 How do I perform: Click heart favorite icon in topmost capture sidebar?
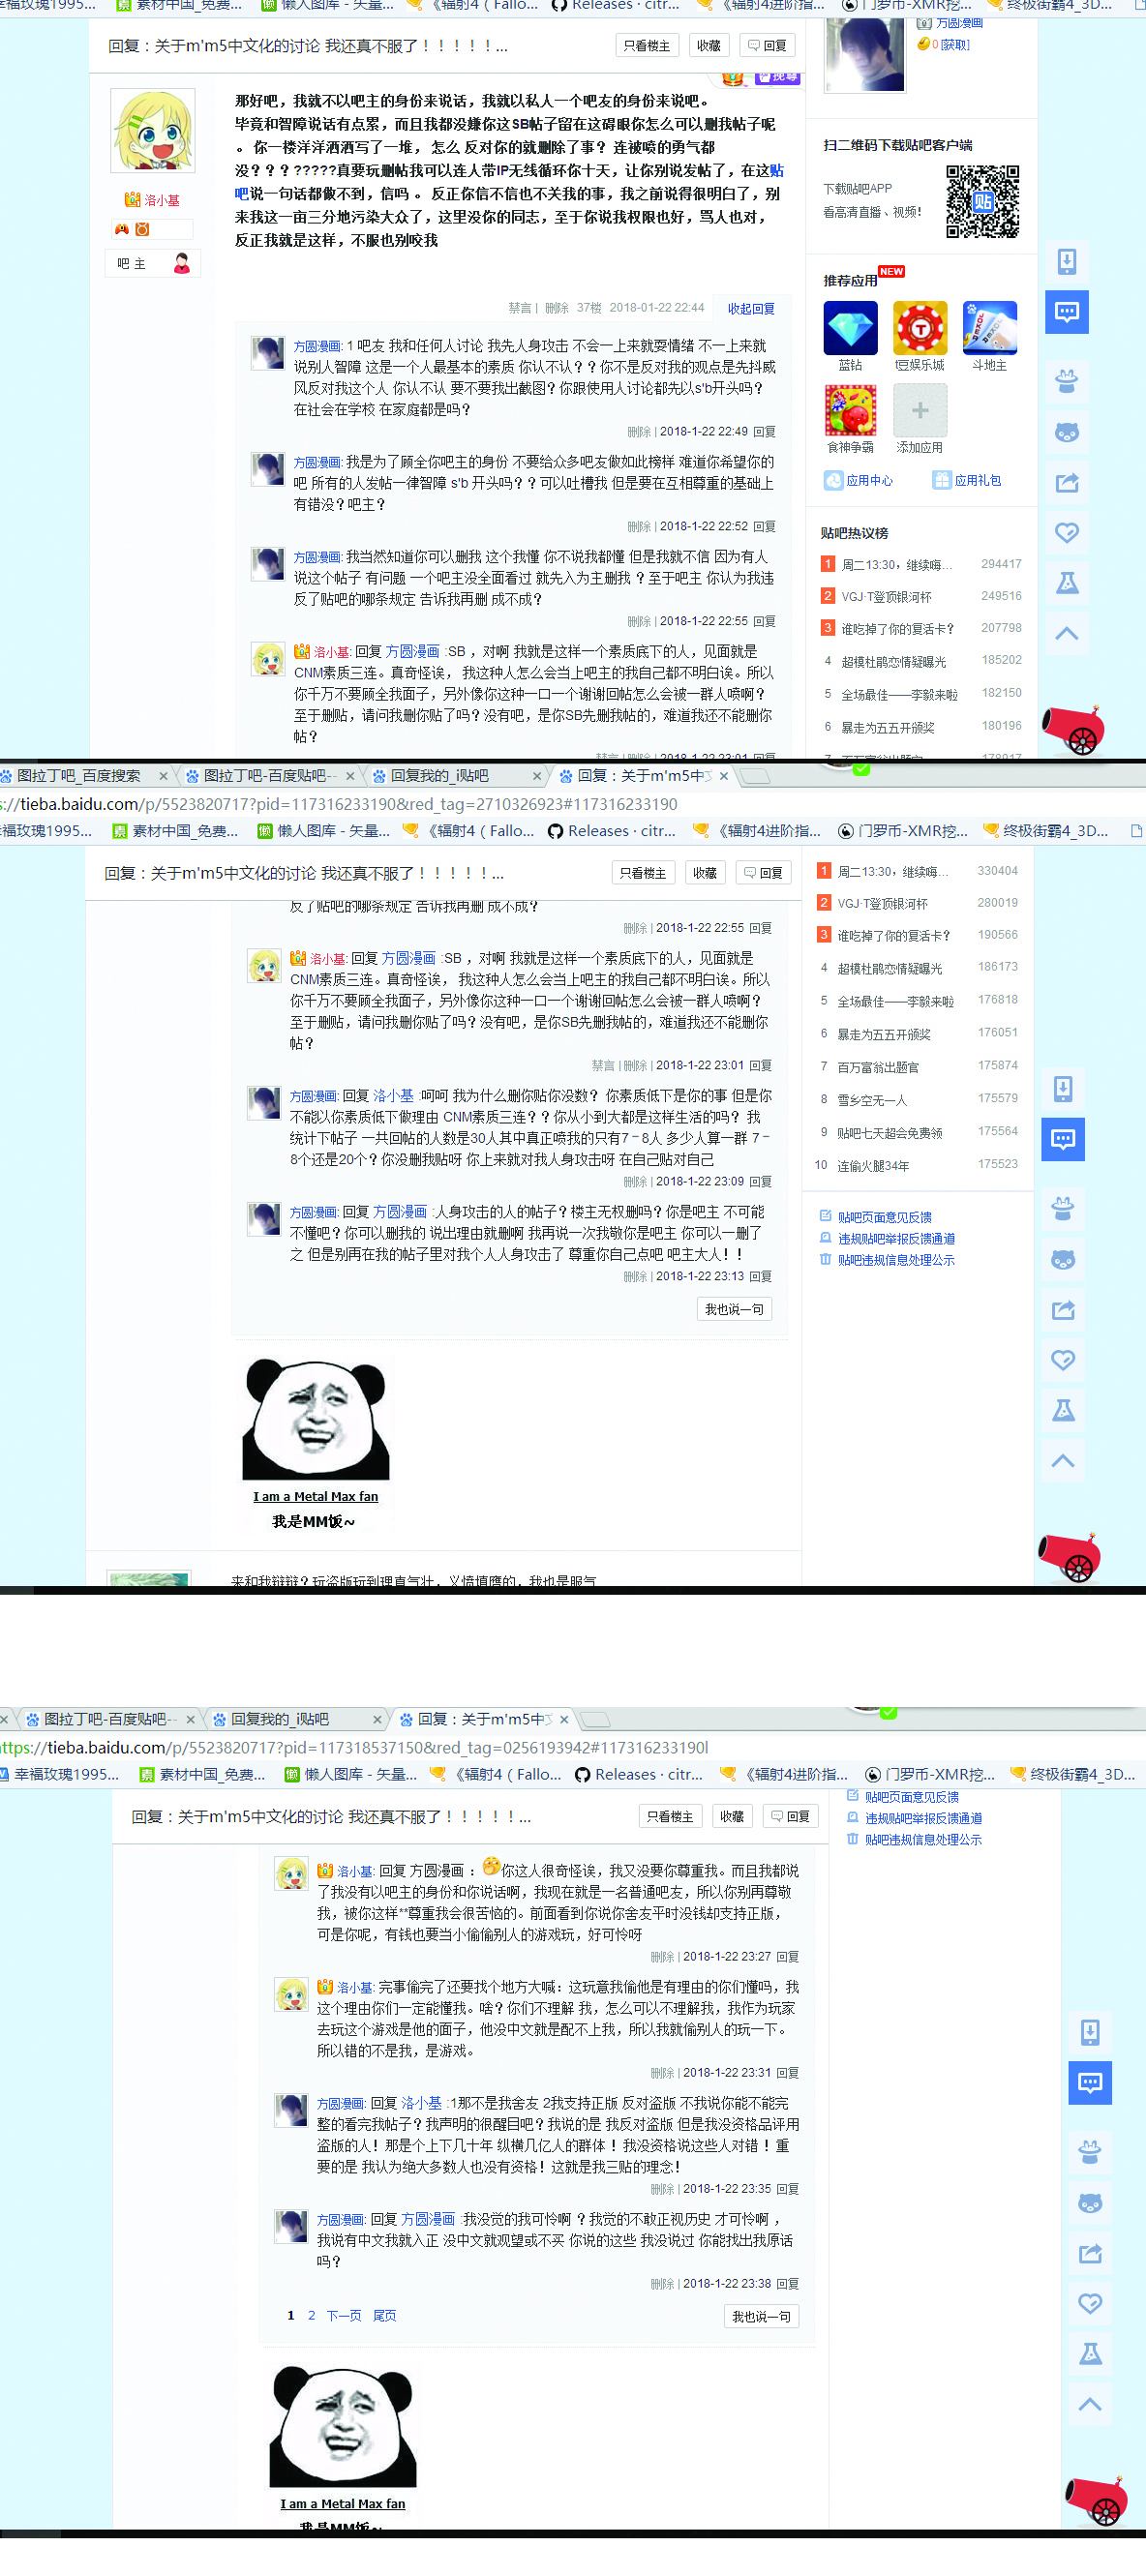[x=1067, y=532]
